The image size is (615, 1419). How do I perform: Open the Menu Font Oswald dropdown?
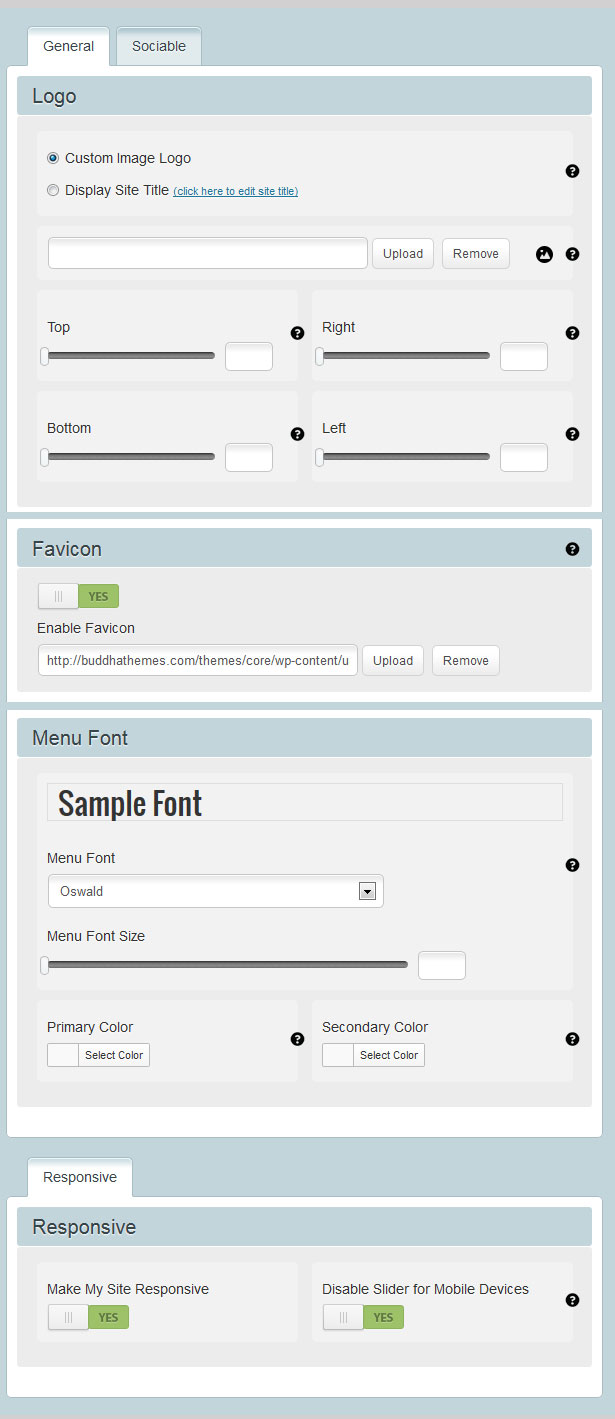point(215,891)
